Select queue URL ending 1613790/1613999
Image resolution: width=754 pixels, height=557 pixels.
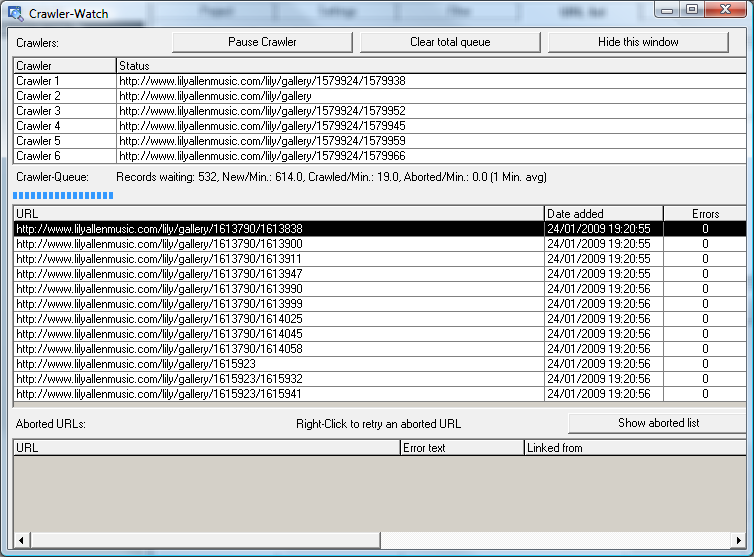pyautogui.click(x=380, y=304)
